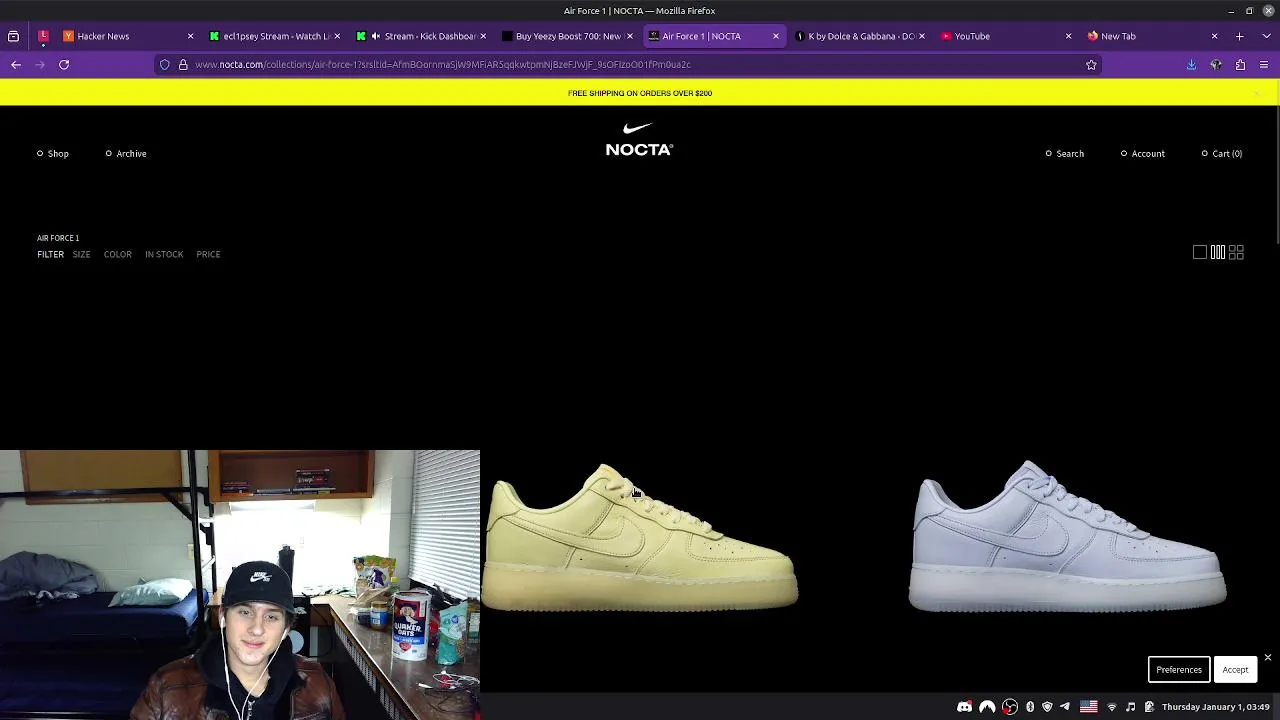This screenshot has width=1280, height=720.
Task: Switch to ecl1psey Stream Kick tab
Action: coord(274,36)
